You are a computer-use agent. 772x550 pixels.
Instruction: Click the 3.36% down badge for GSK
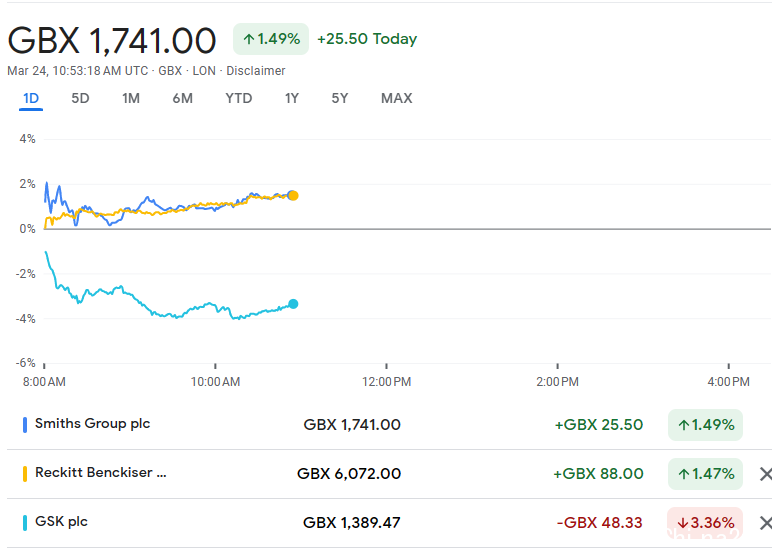705,522
